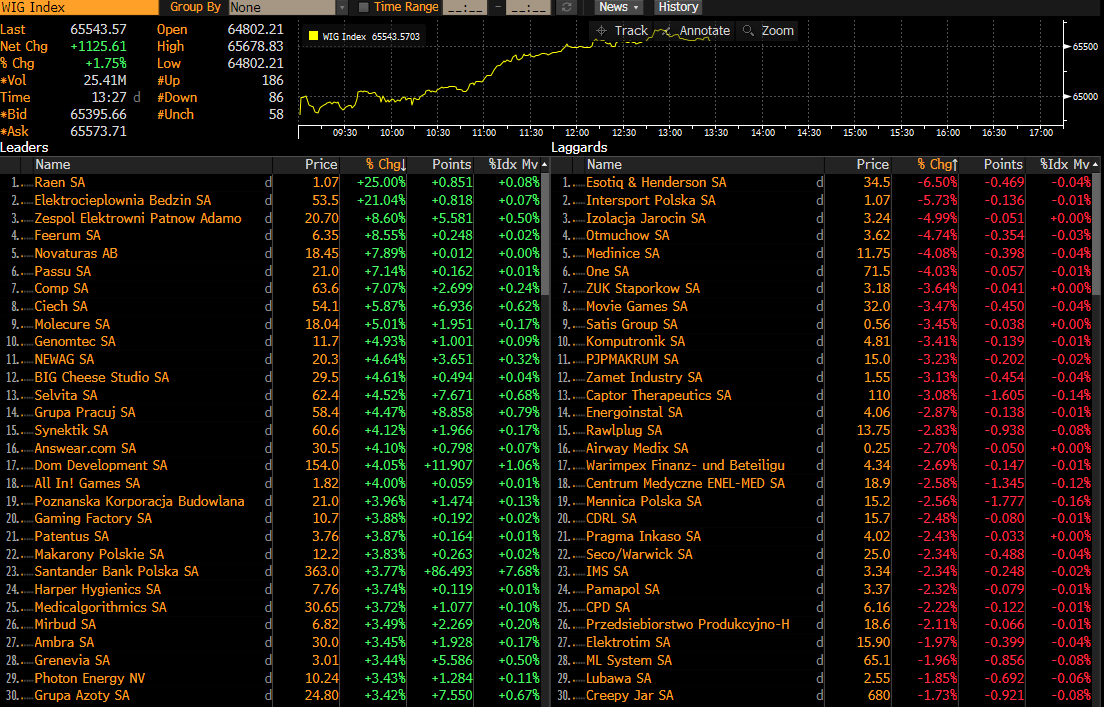Image resolution: width=1104 pixels, height=707 pixels.
Task: Click the refresh icon beside time range
Action: (x=567, y=7)
